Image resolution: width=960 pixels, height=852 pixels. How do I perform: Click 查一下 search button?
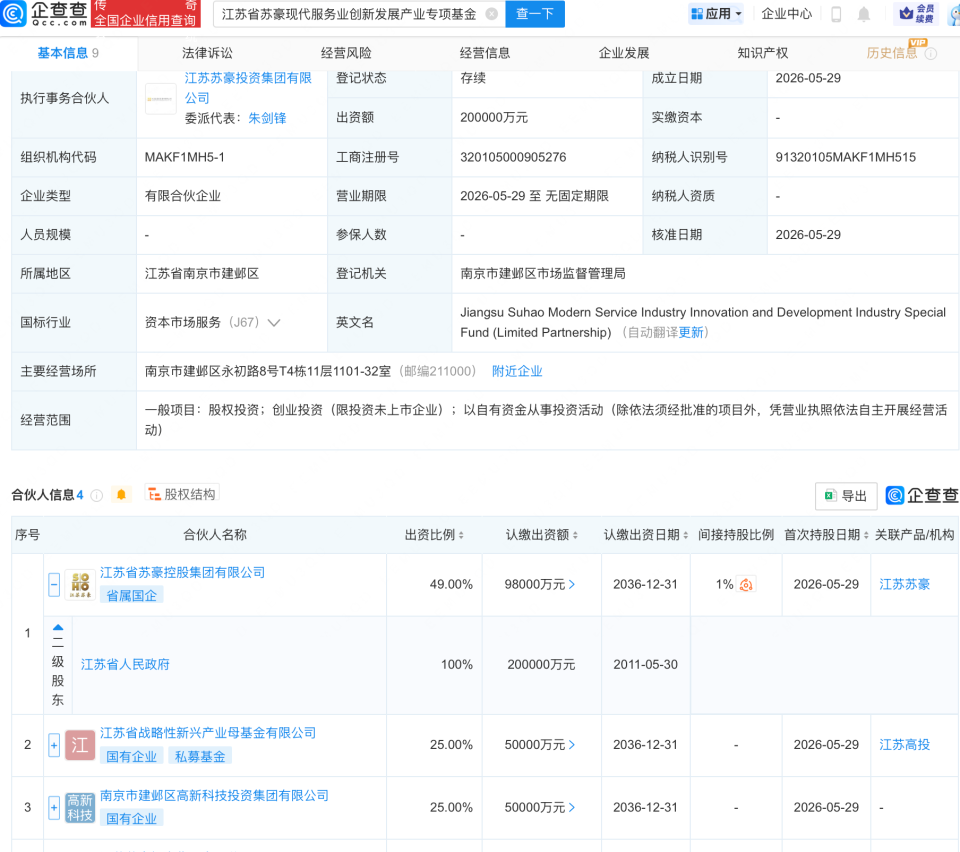coord(534,13)
